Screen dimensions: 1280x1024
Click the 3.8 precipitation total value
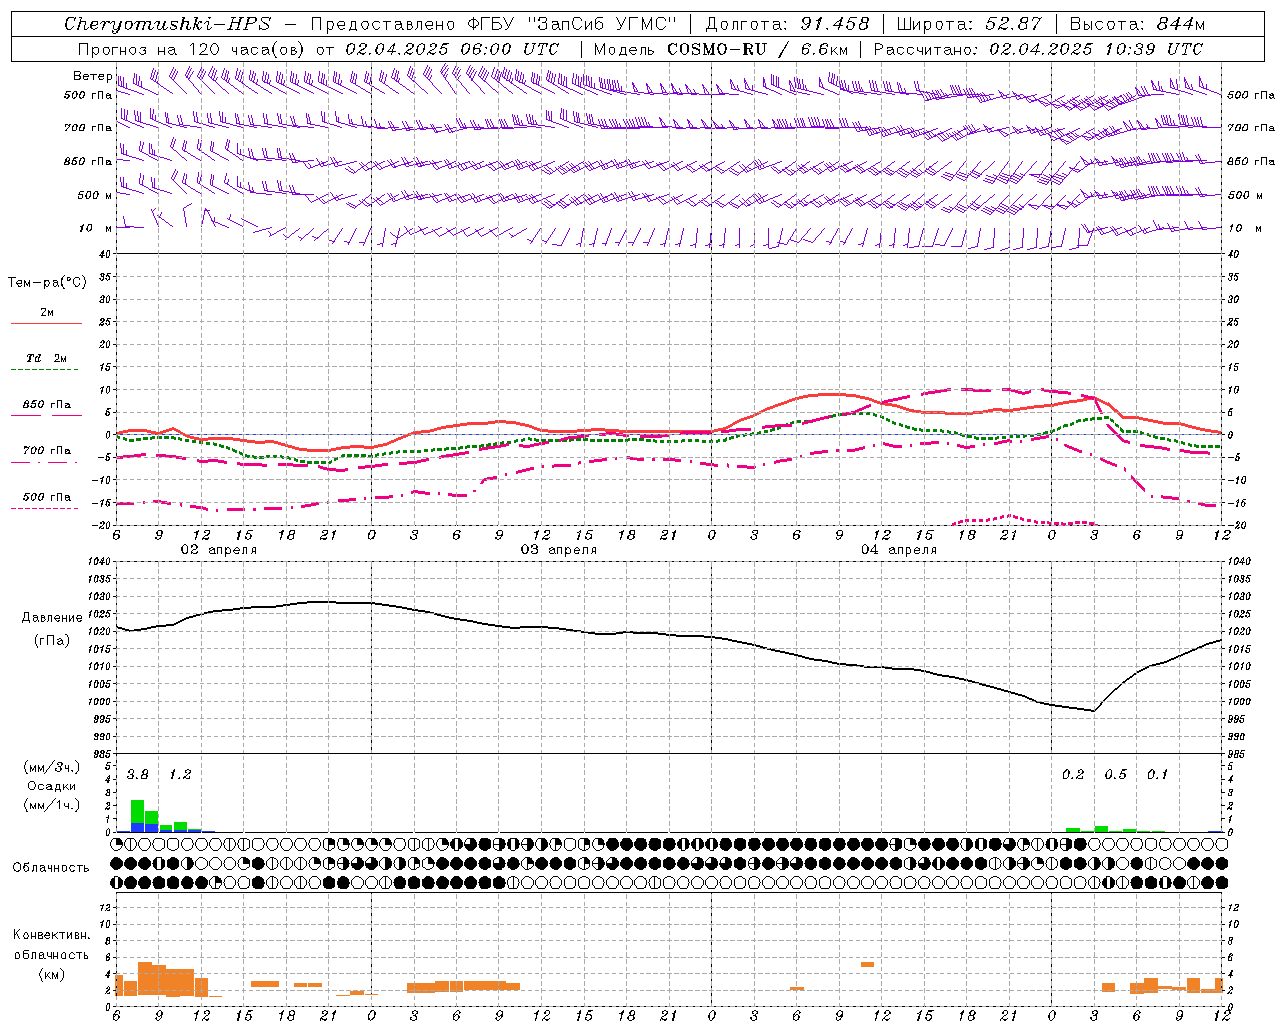pyautogui.click(x=138, y=775)
